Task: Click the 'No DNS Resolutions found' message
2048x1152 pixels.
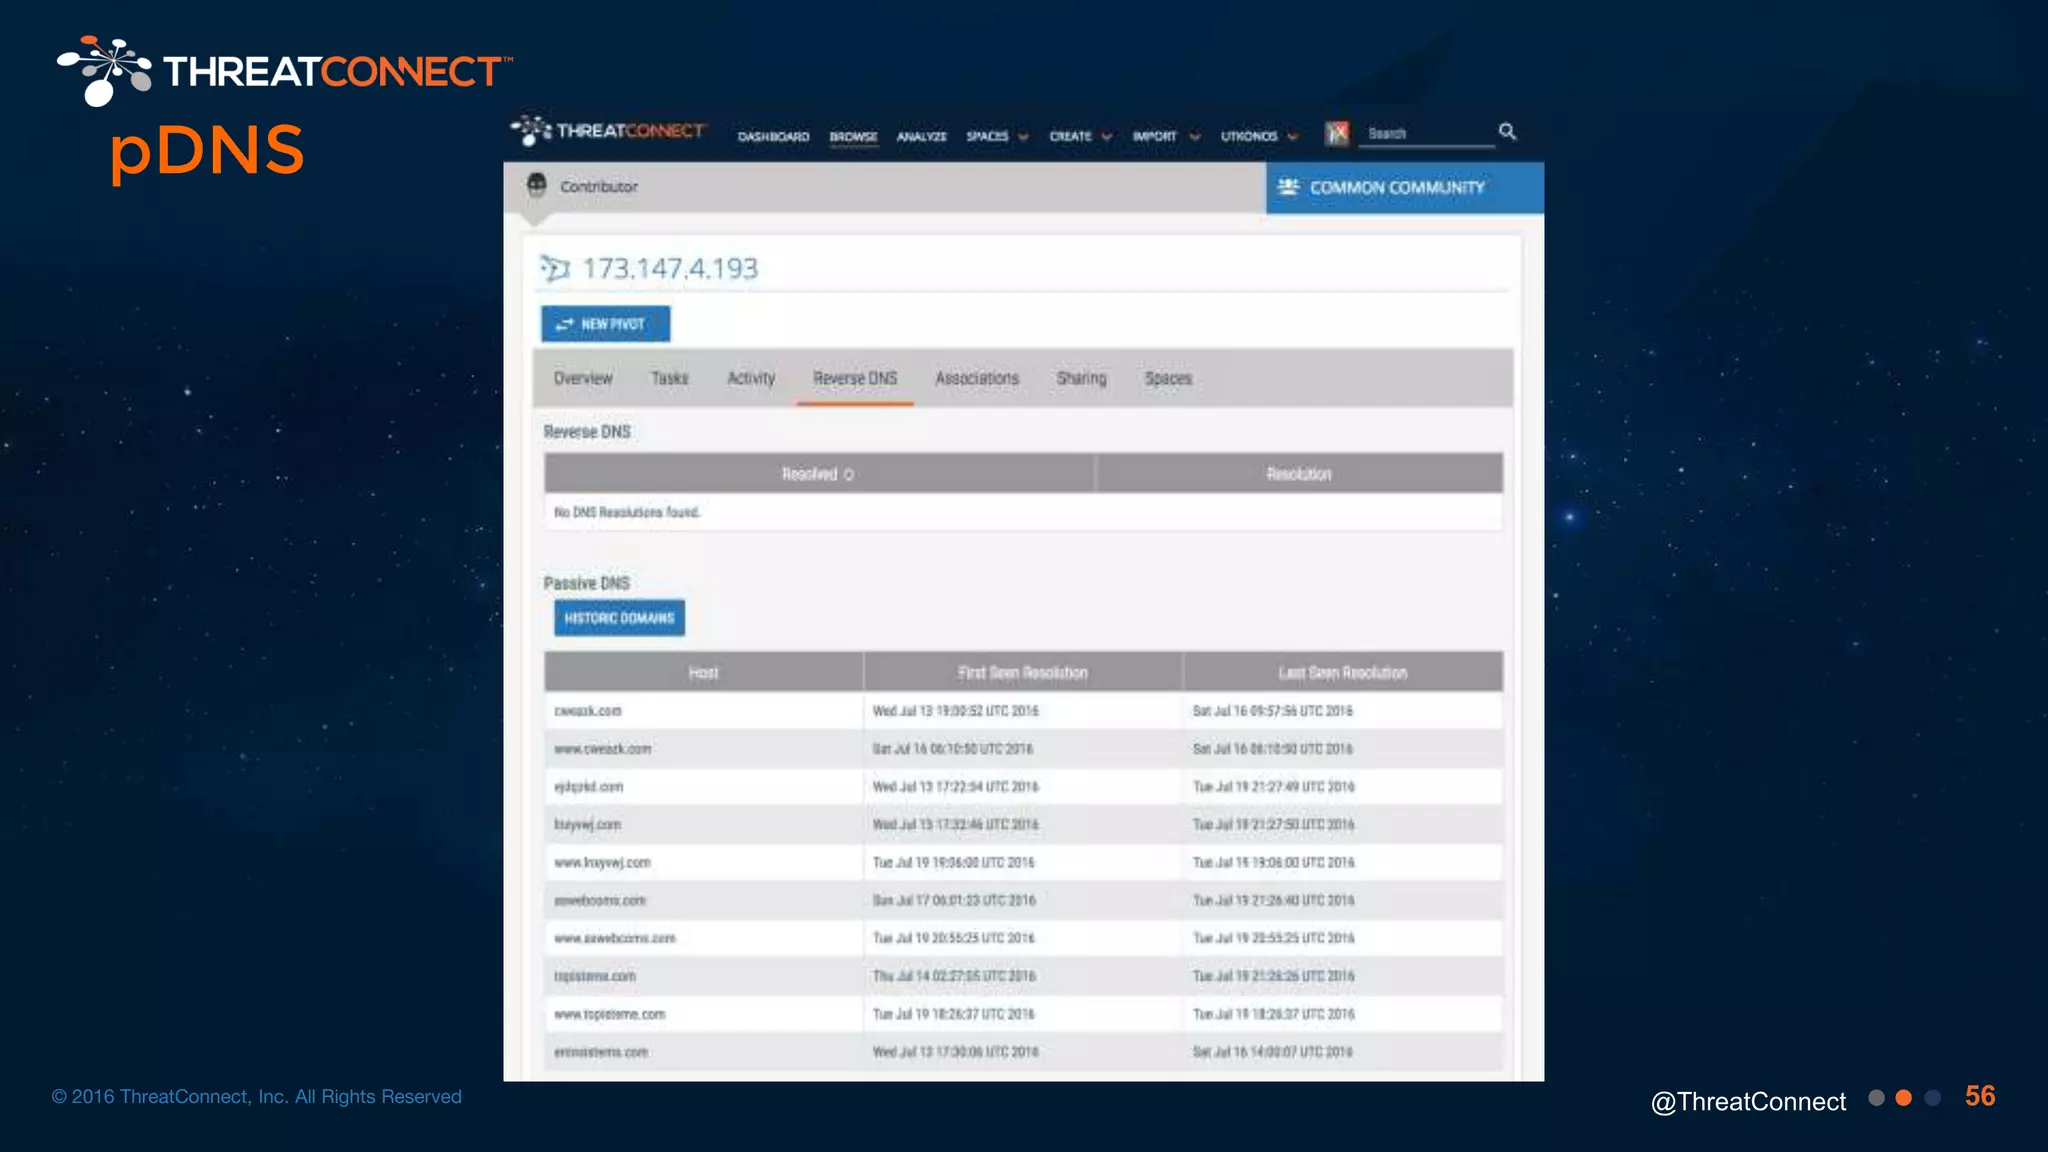Action: coord(627,512)
